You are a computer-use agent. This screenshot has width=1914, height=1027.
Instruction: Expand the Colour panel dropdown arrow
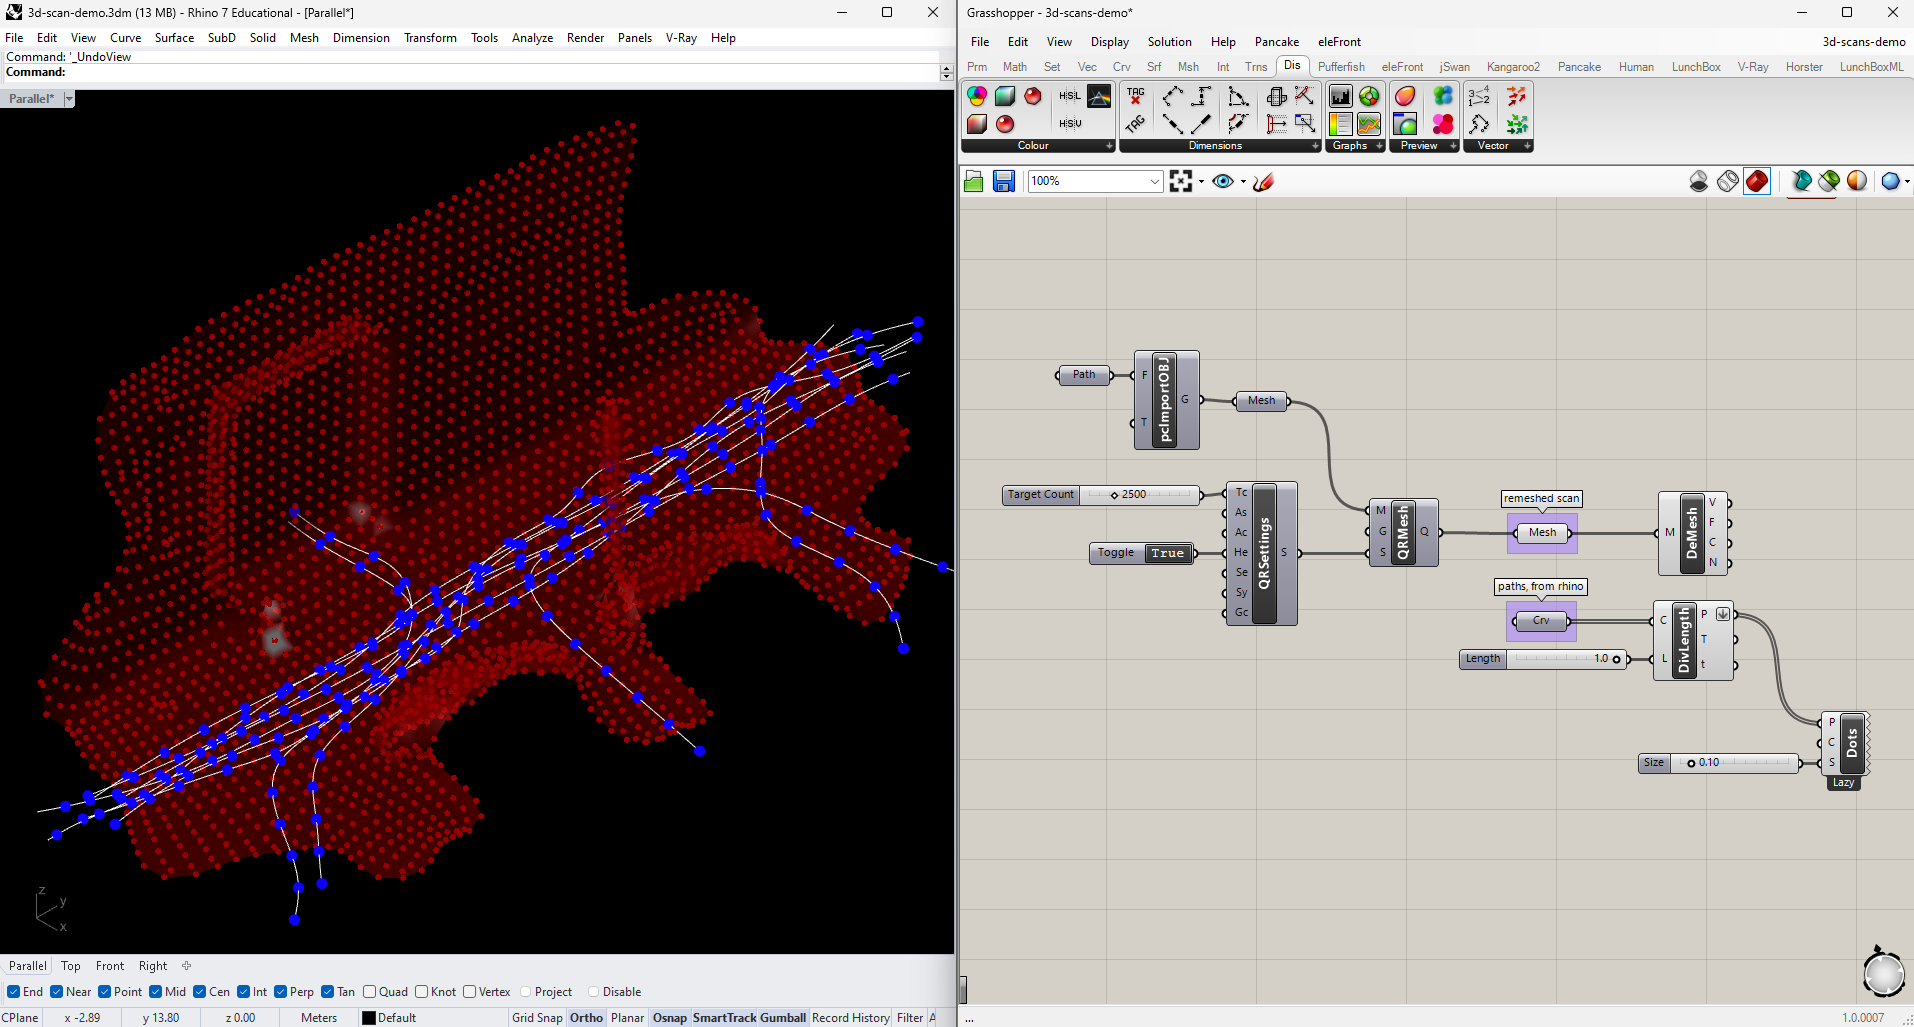[1108, 146]
